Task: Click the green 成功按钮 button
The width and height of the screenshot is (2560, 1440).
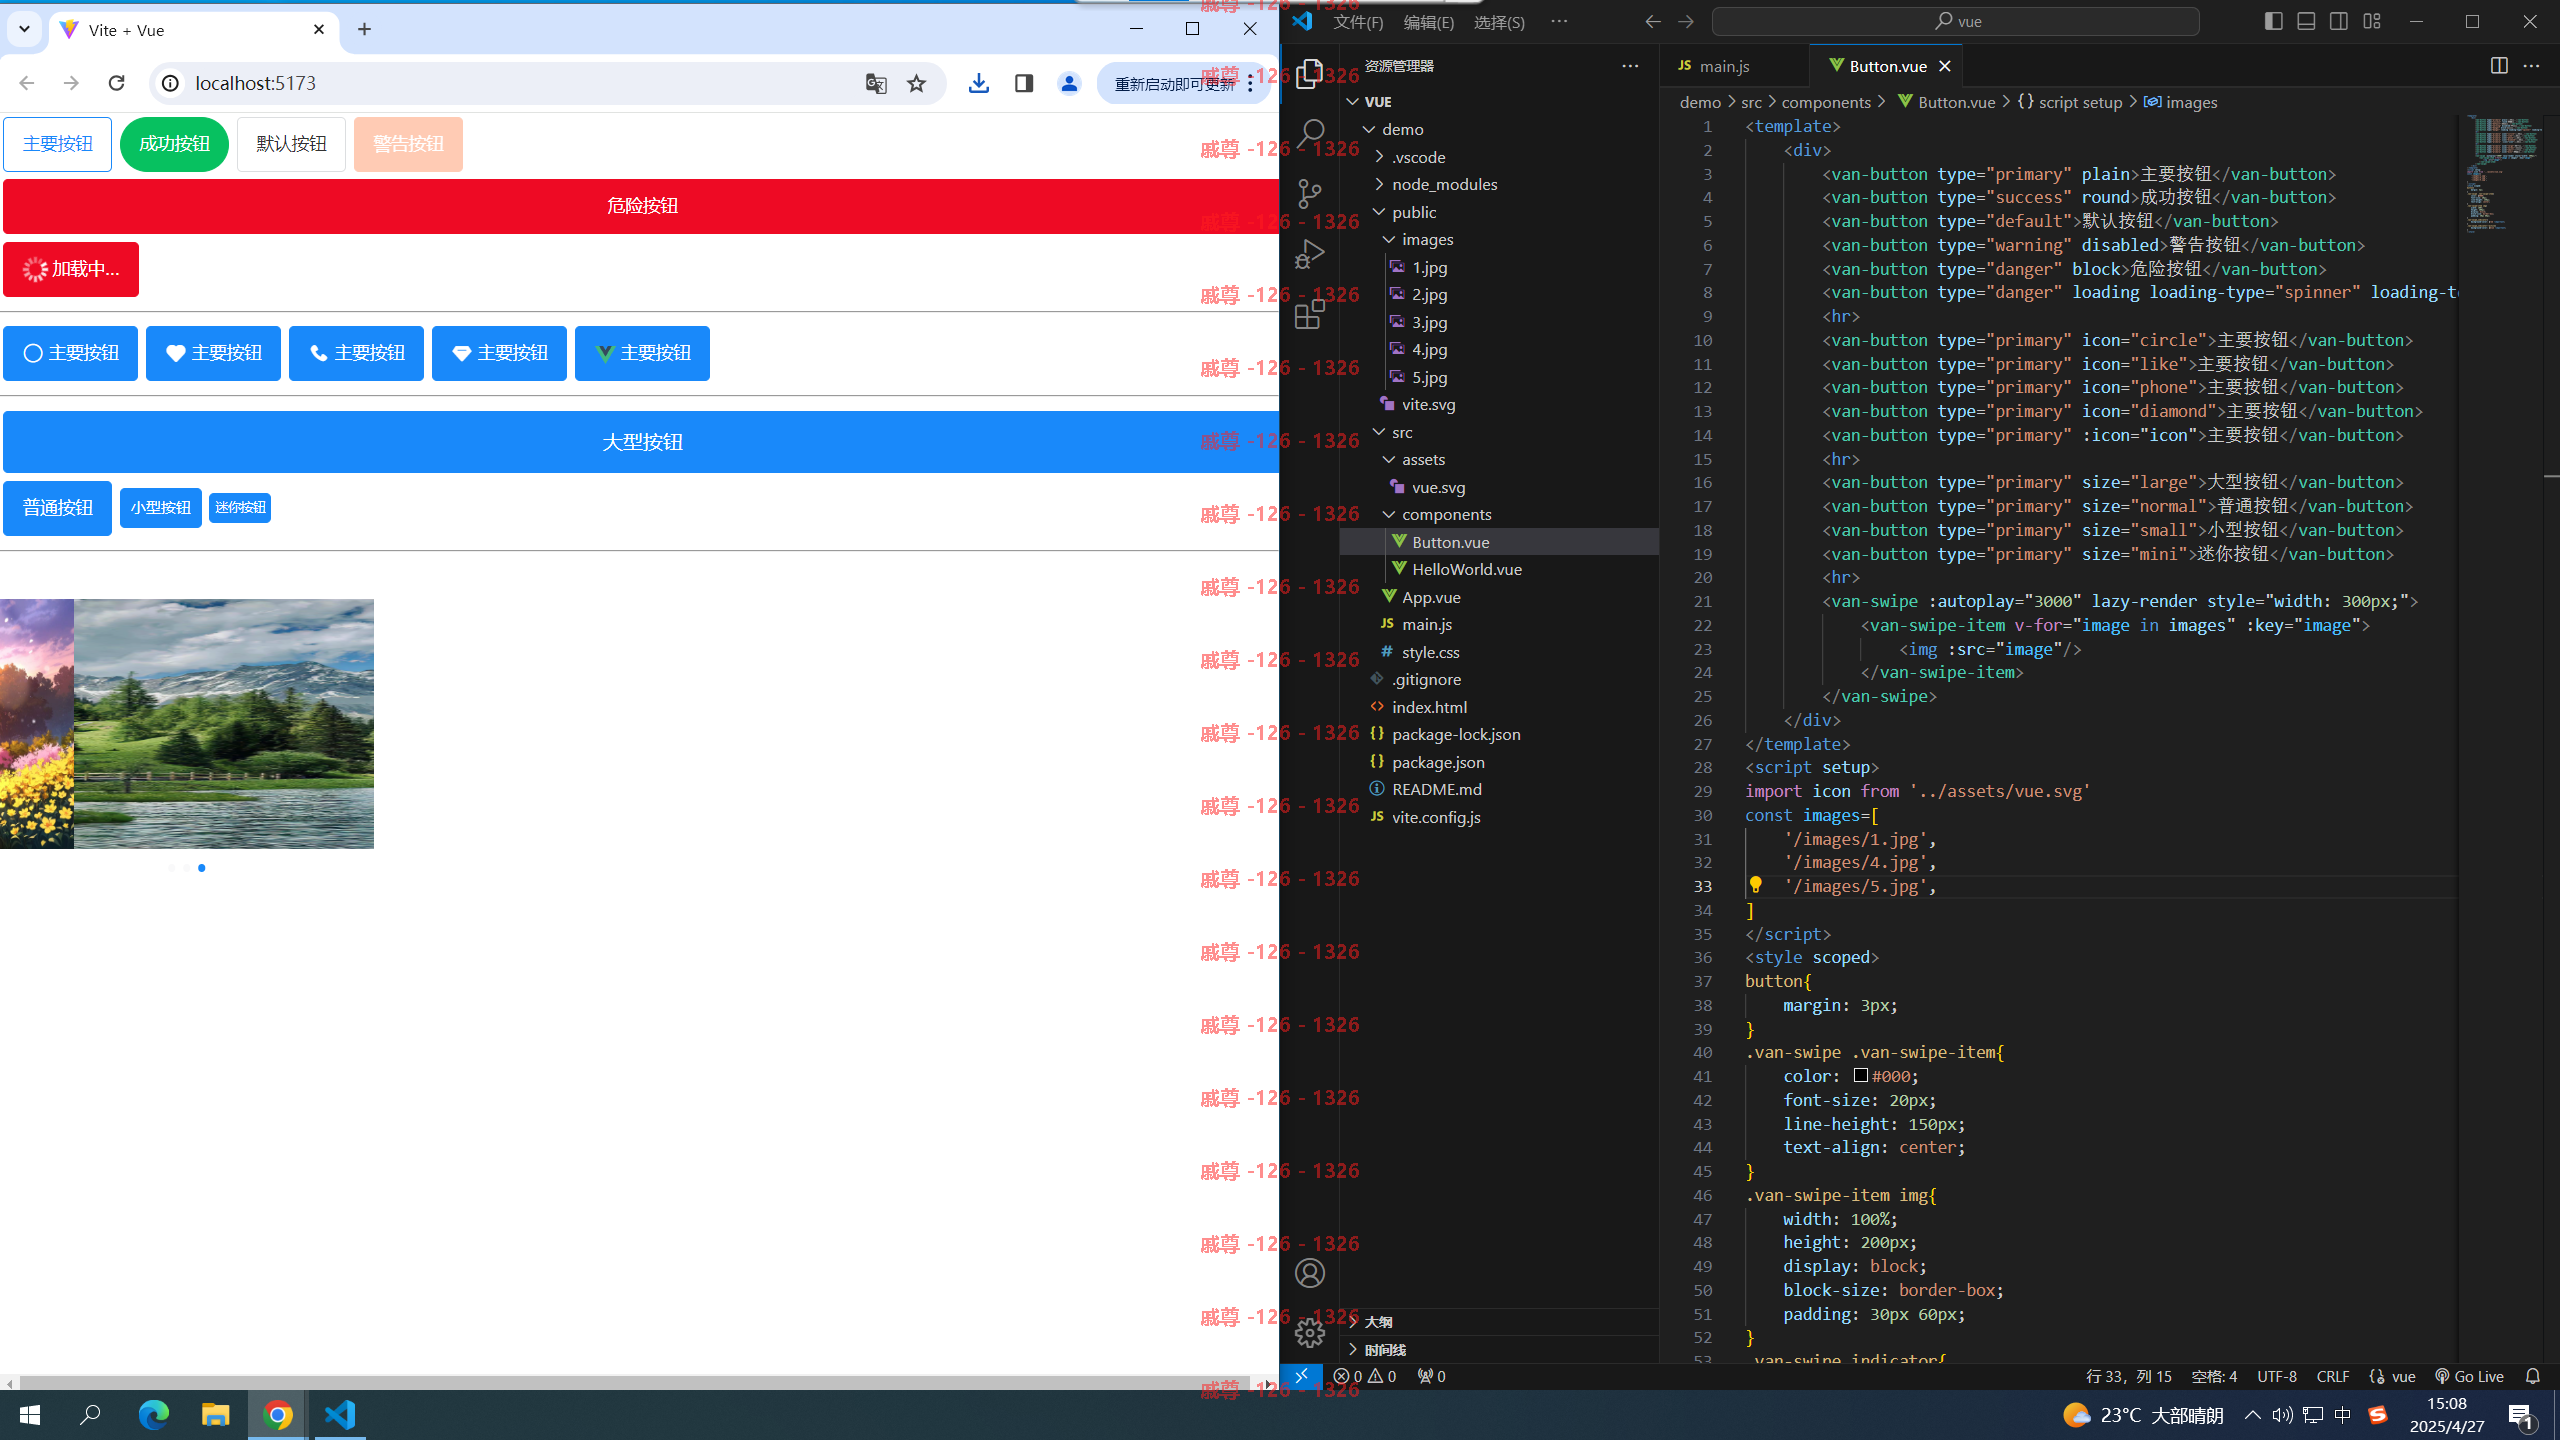Action: (174, 144)
